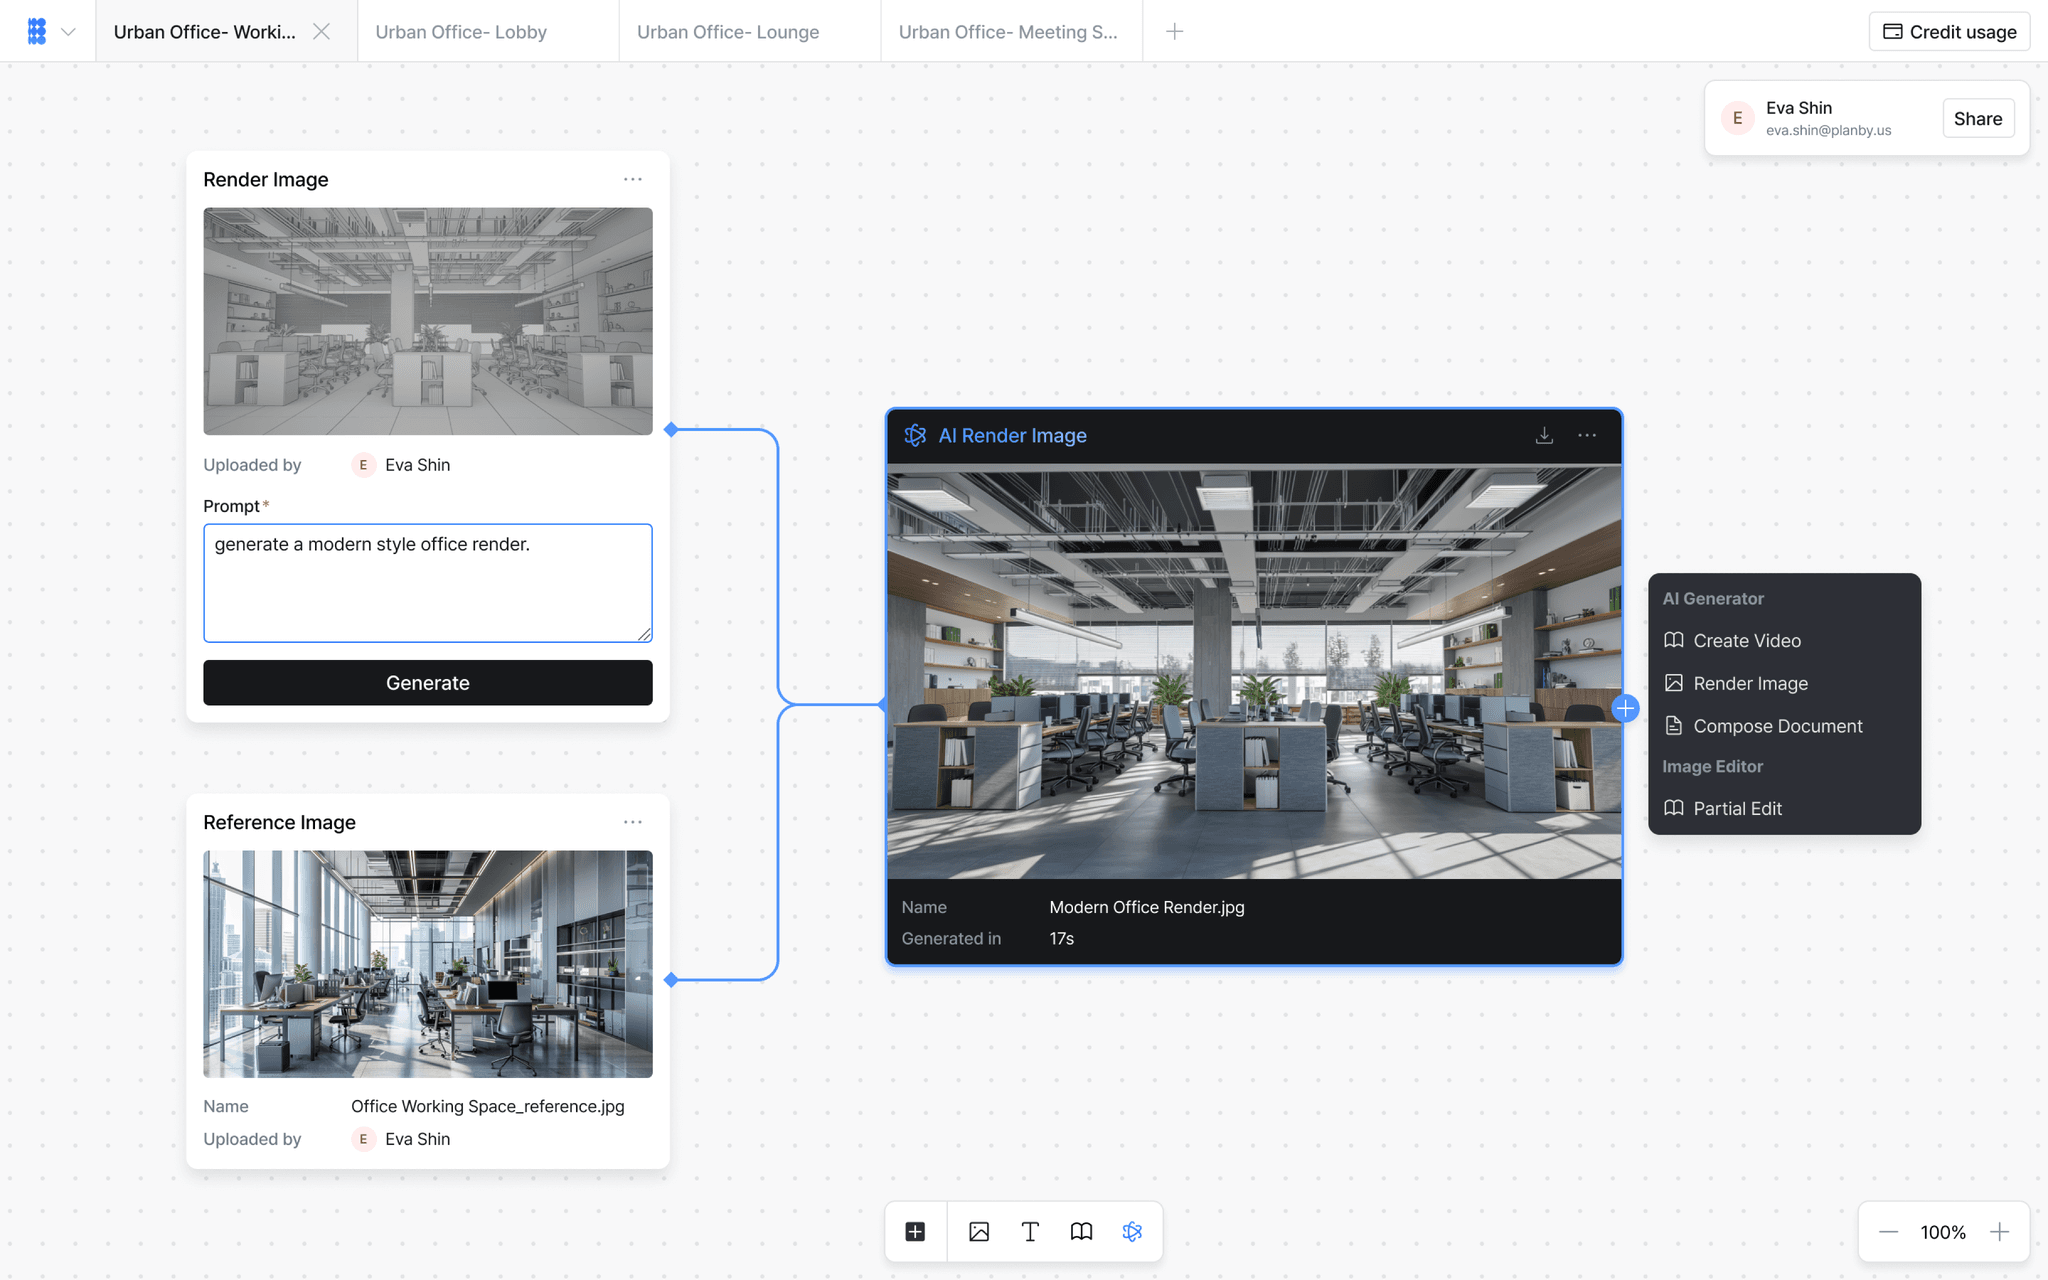Image resolution: width=2048 pixels, height=1280 pixels.
Task: Zoom out with the minus button
Action: tap(1888, 1232)
